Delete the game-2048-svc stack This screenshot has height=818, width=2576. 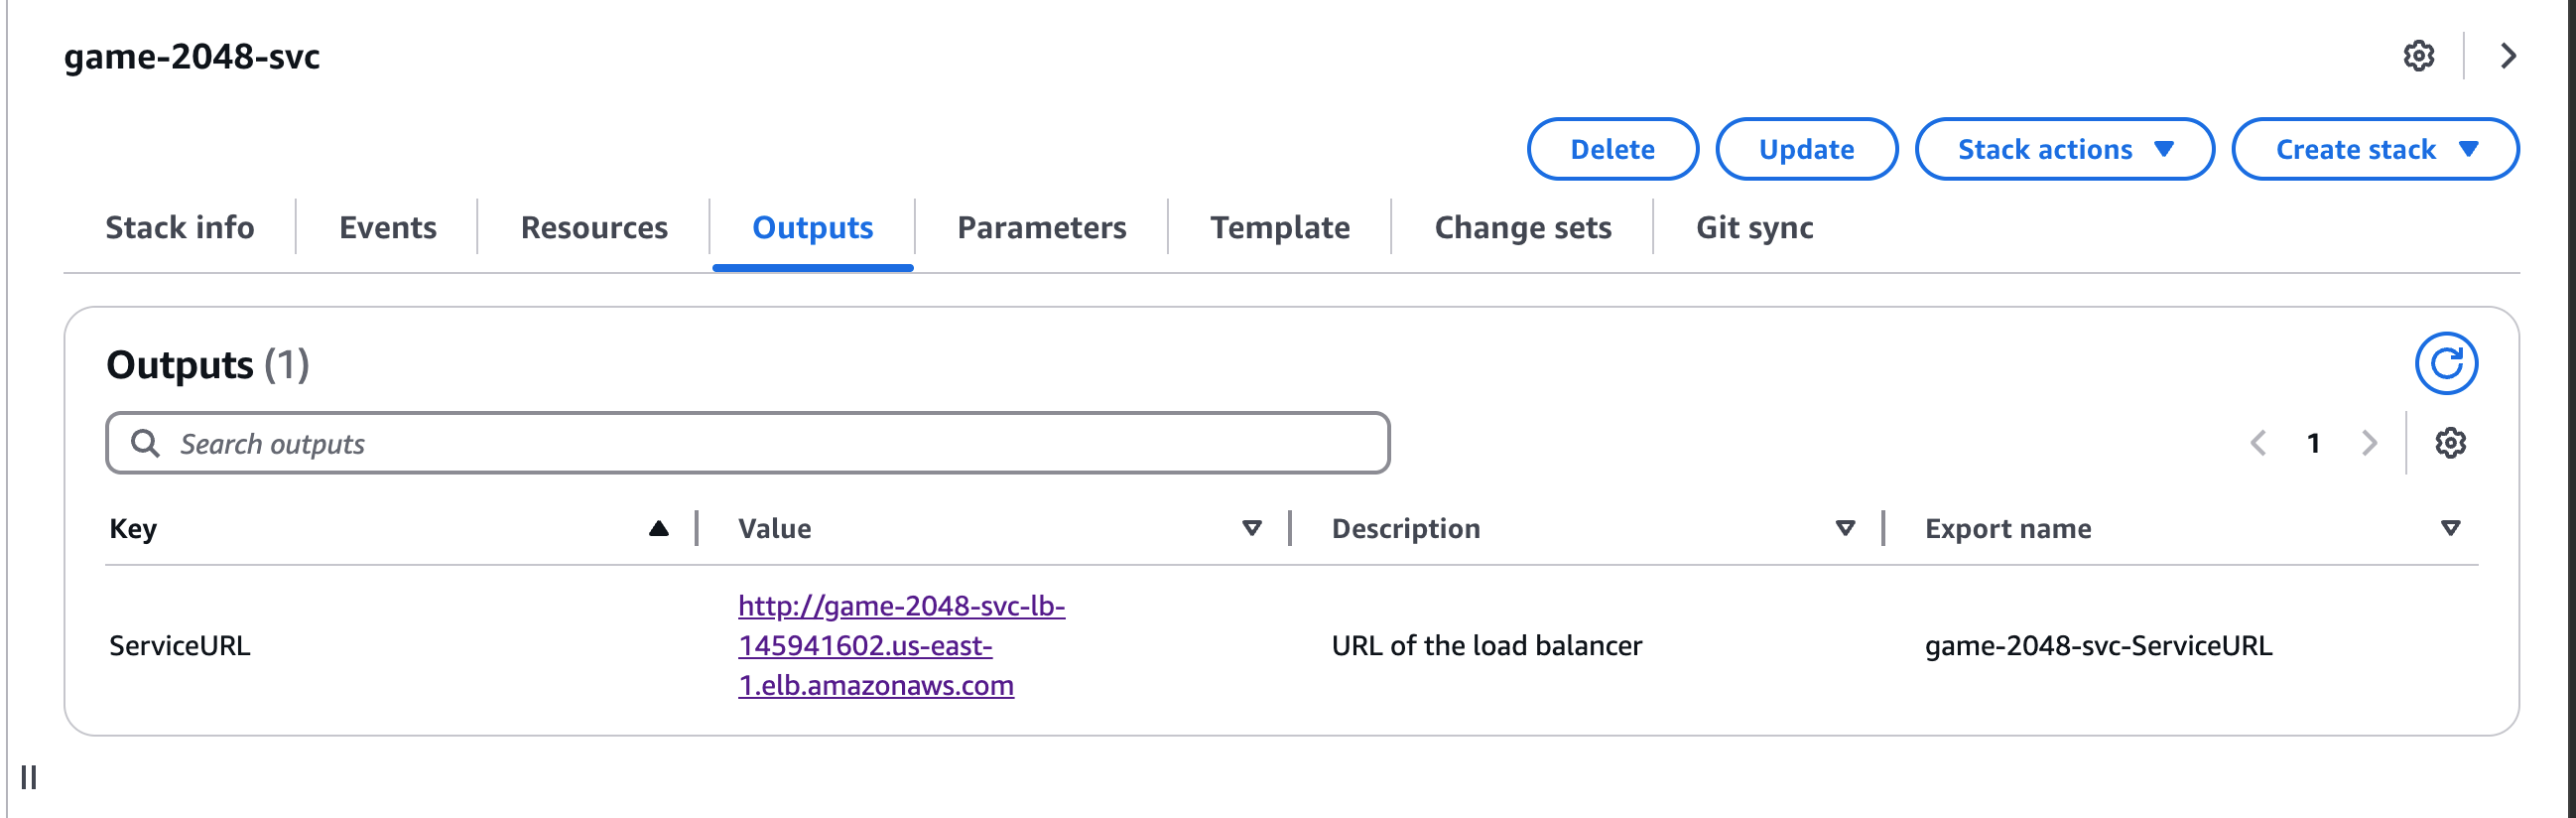pyautogui.click(x=1612, y=149)
